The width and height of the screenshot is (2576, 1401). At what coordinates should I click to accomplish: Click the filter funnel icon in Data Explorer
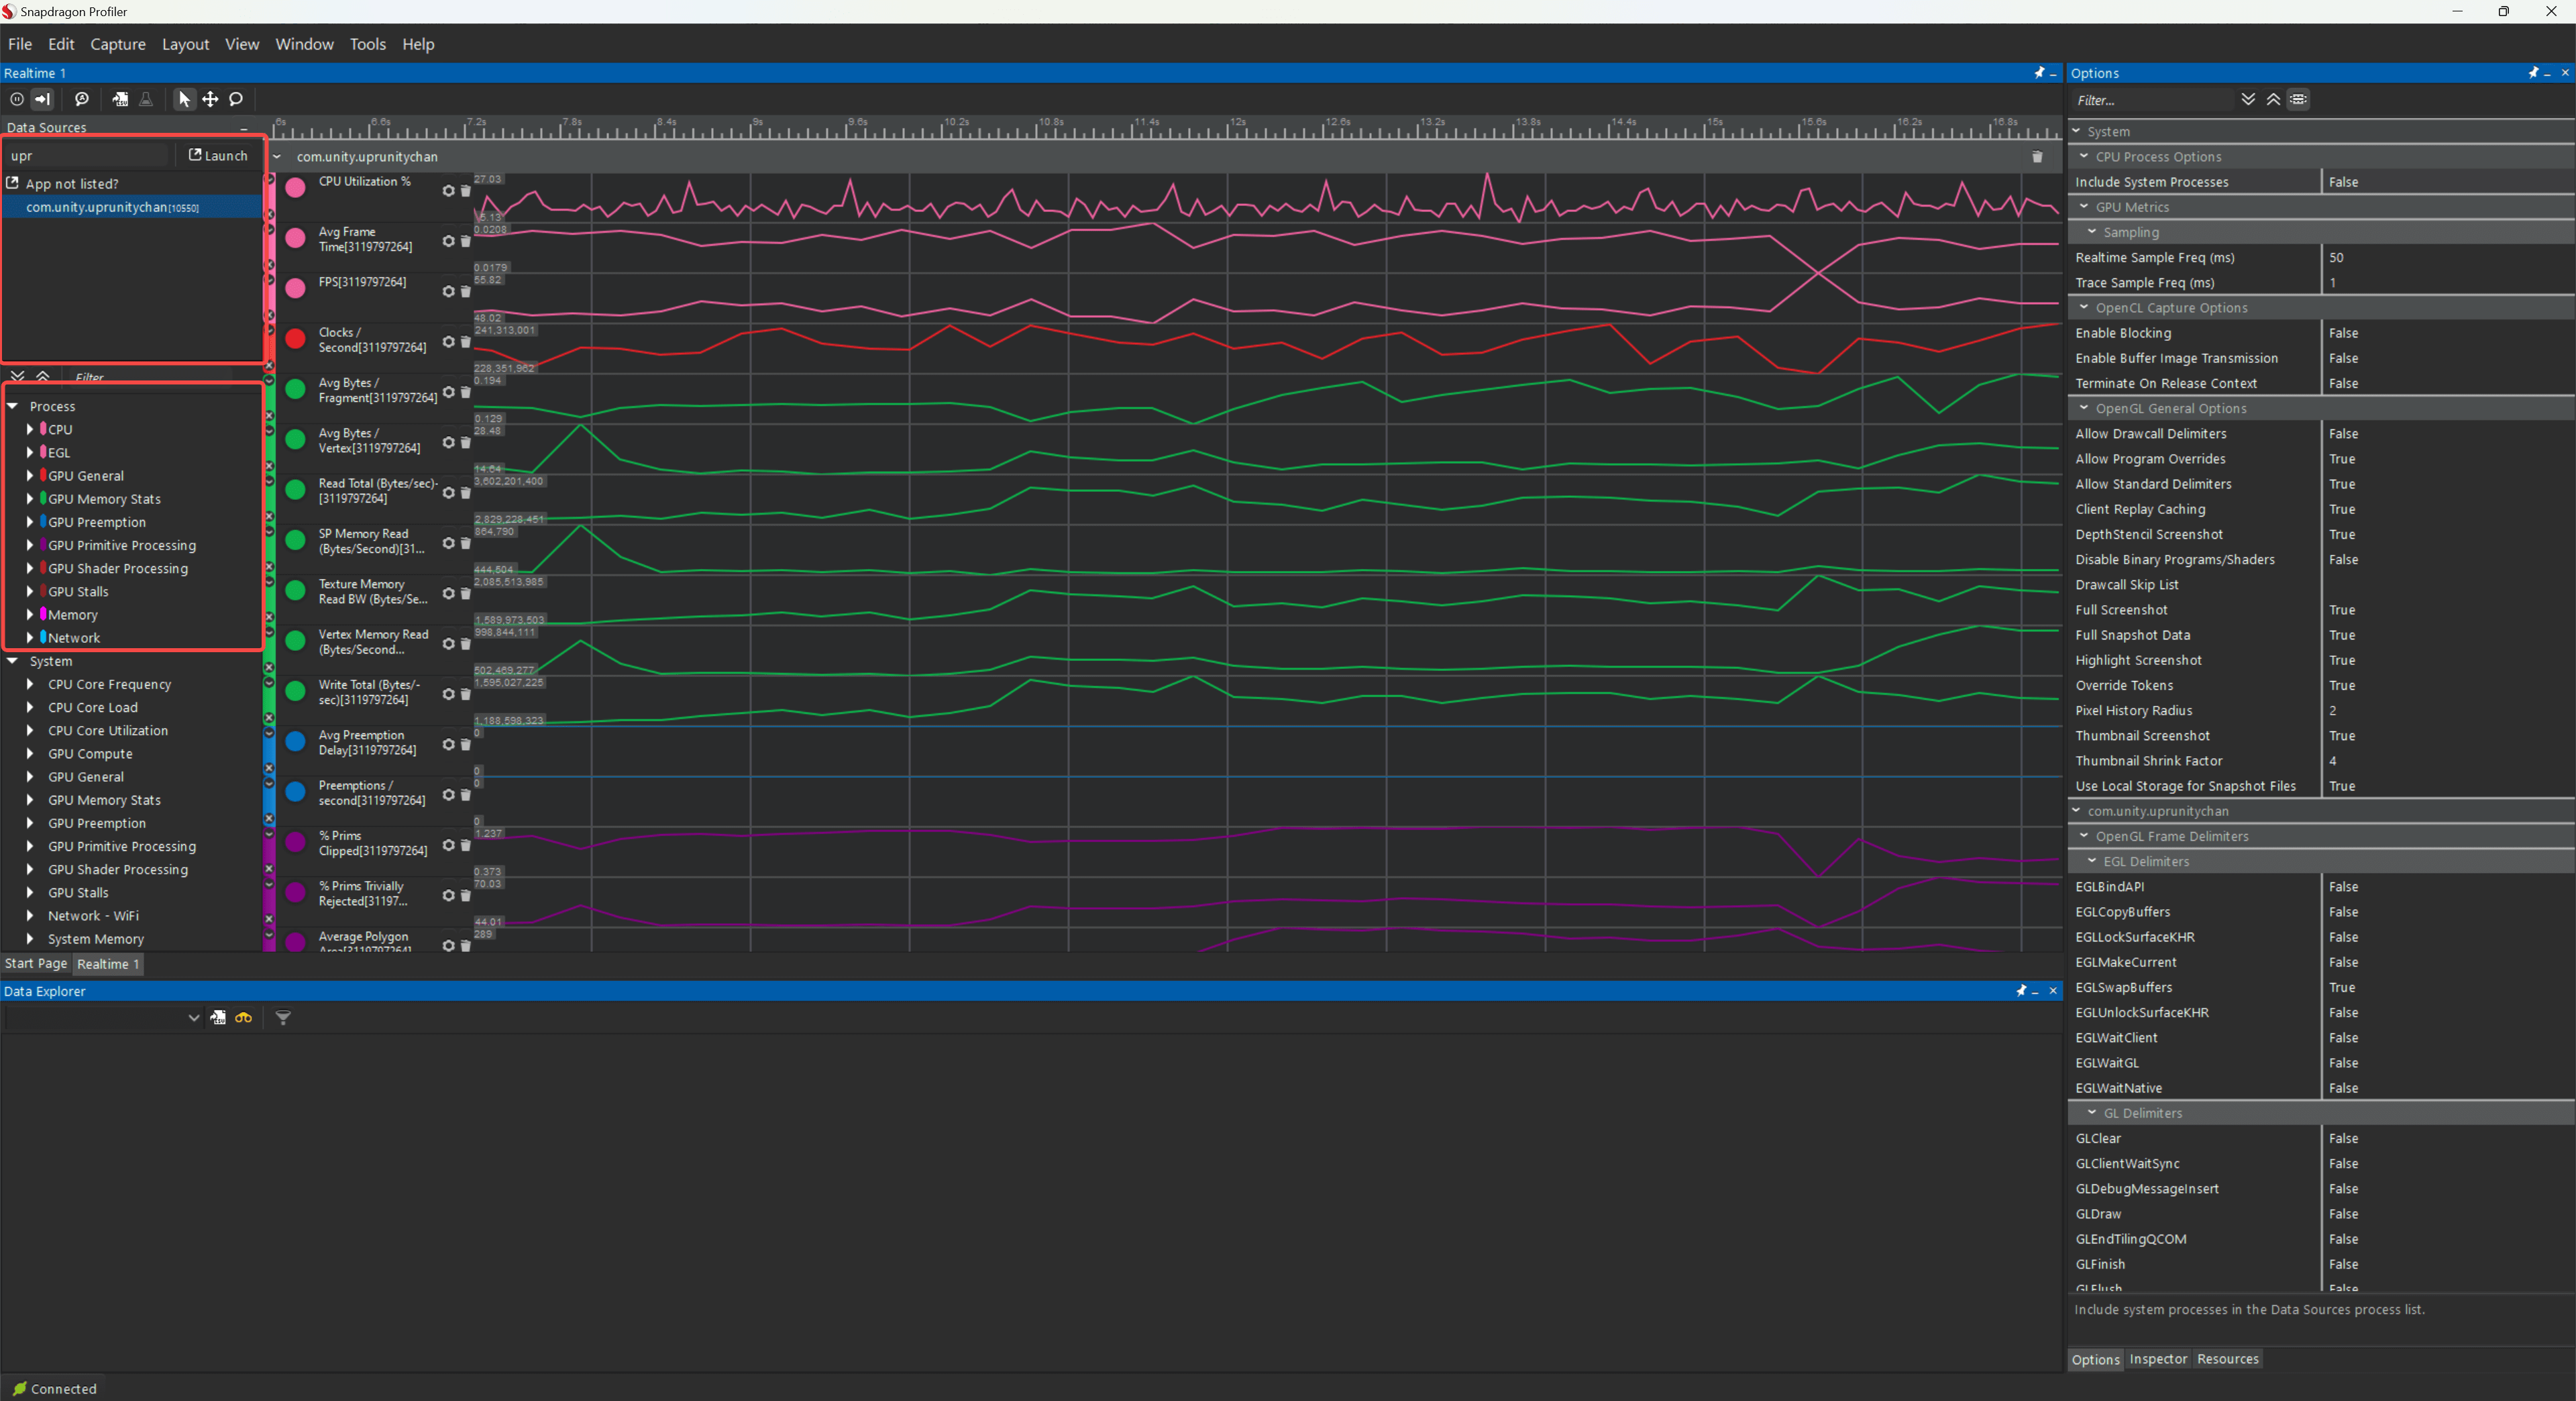pos(283,1018)
